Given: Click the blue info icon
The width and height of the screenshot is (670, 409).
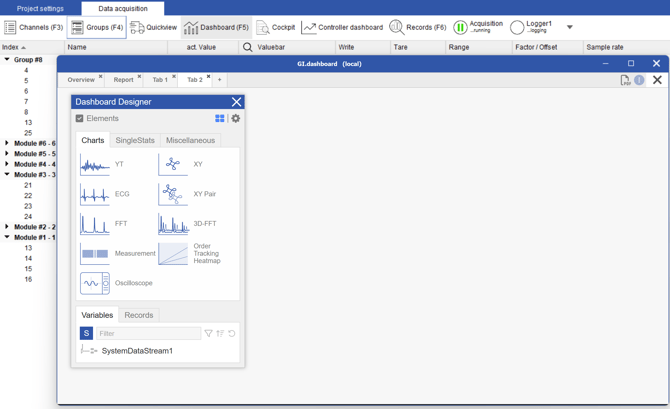Looking at the screenshot, I should pos(639,80).
